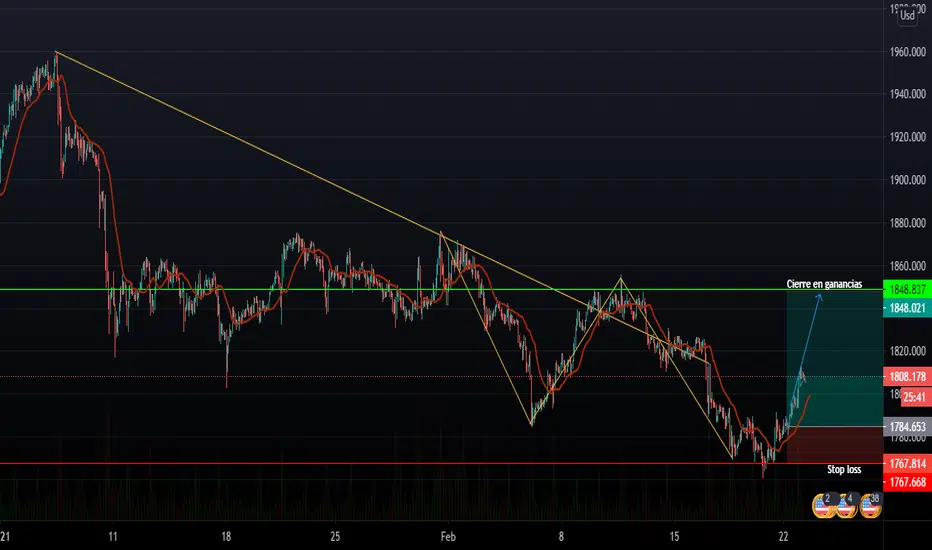This screenshot has width=932, height=550.
Task: Click the '22' date label on time axis
Action: coord(783,536)
